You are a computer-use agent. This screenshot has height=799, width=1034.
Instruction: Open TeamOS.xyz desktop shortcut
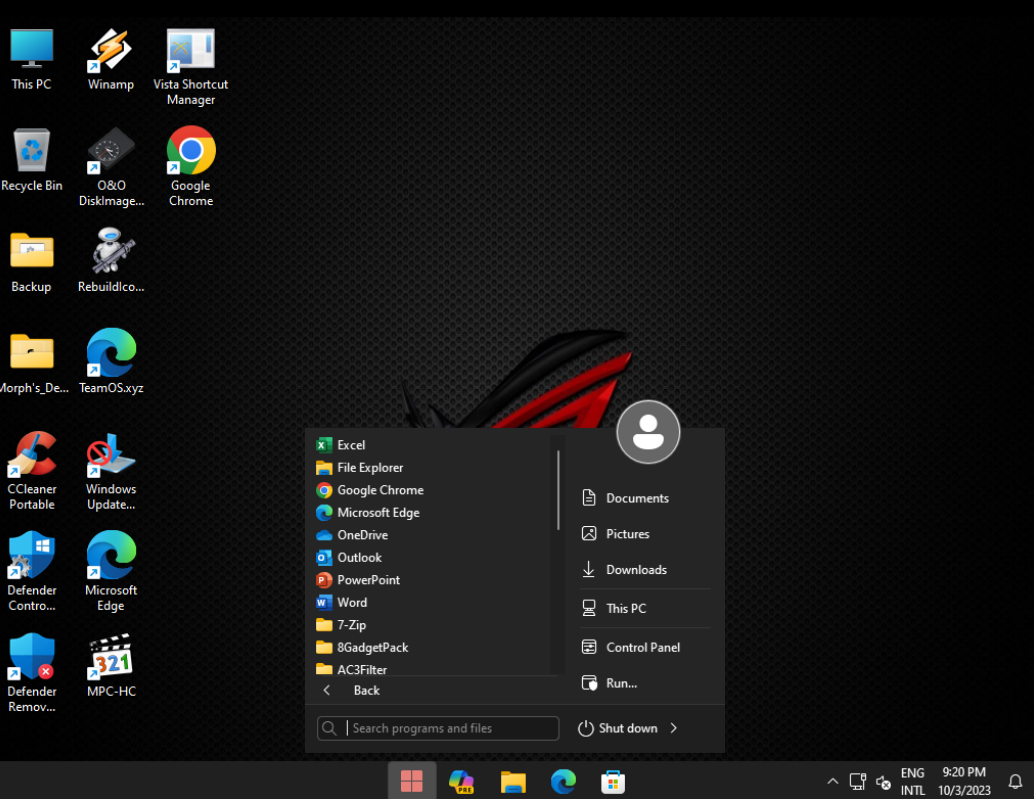(x=111, y=362)
